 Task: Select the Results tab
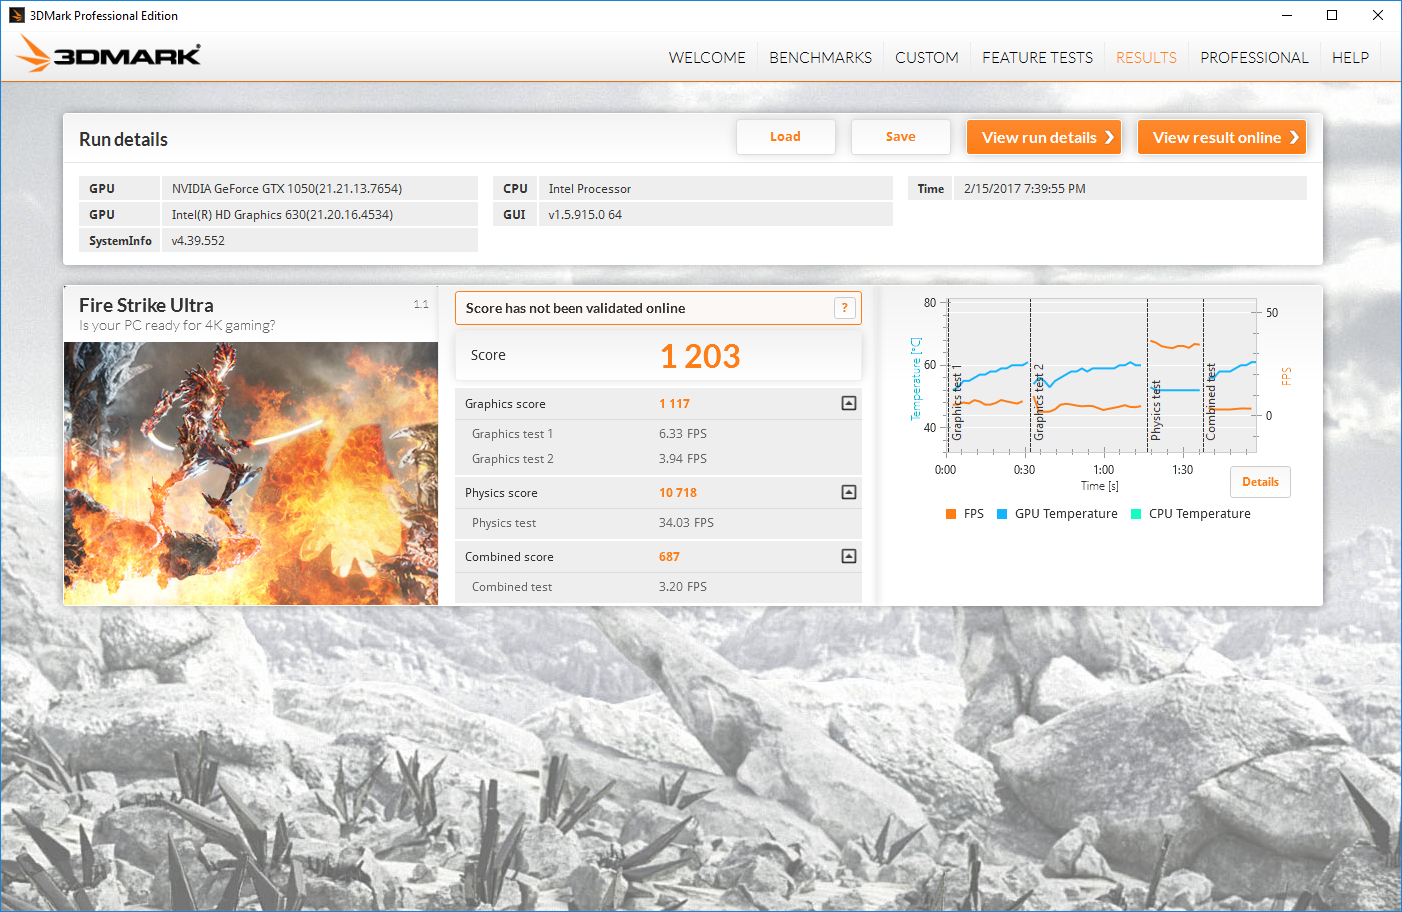click(x=1146, y=58)
